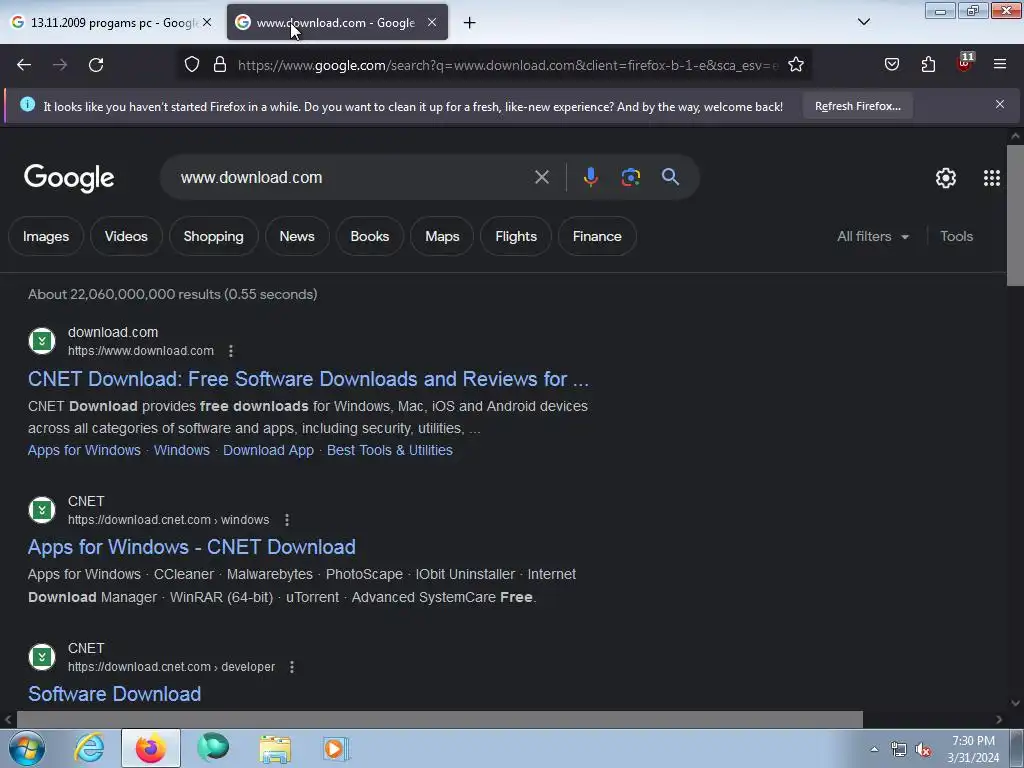Submit search with magnifier icon
This screenshot has width=1024, height=768.
(670, 177)
